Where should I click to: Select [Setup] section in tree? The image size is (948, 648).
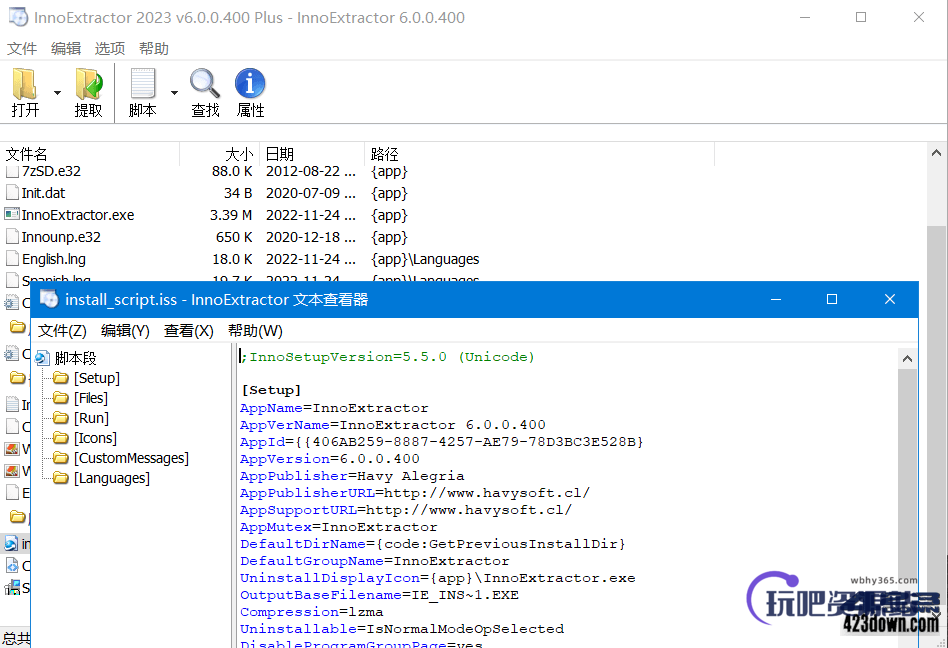click(x=97, y=378)
